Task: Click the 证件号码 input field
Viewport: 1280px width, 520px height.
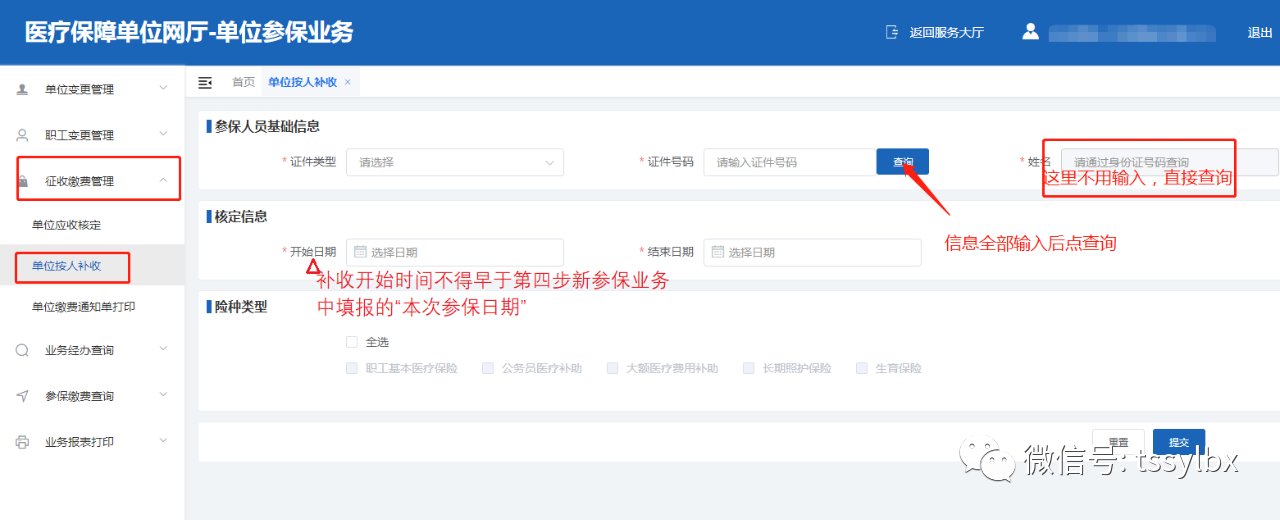Action: click(x=790, y=162)
